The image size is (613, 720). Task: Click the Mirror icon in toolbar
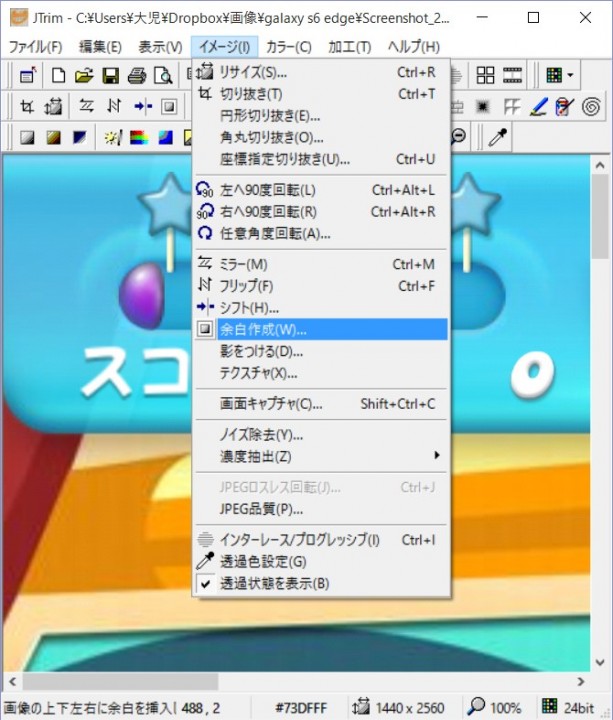click(86, 107)
